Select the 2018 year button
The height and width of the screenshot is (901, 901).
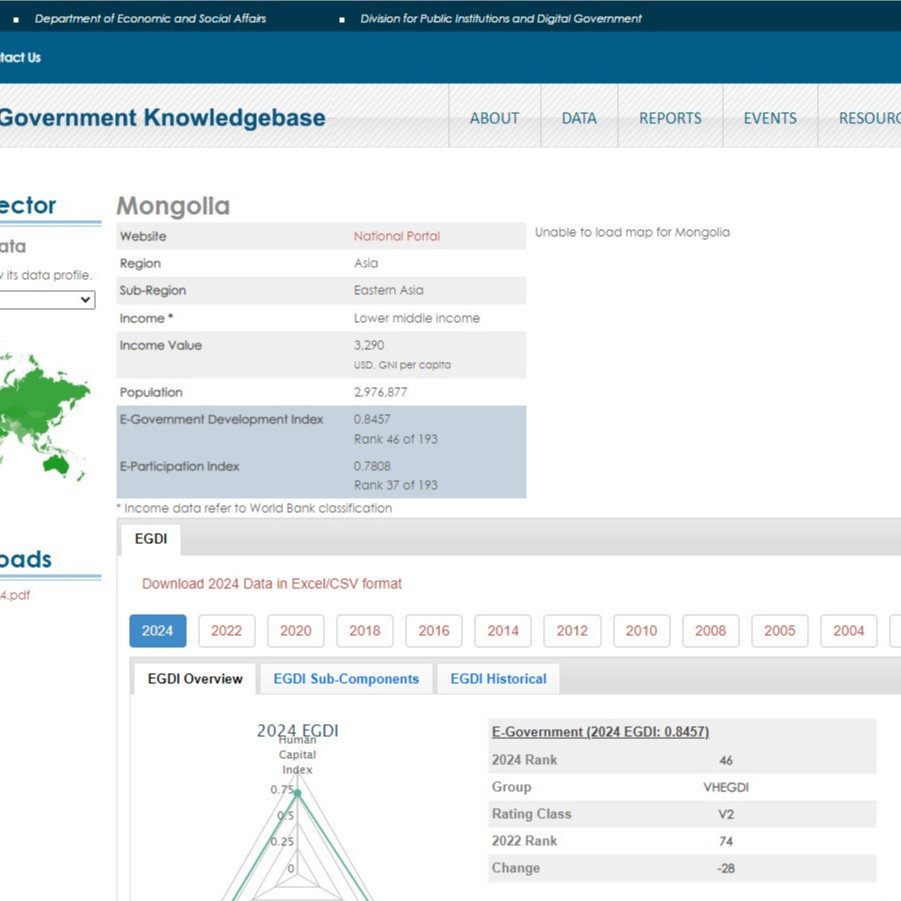click(x=365, y=631)
